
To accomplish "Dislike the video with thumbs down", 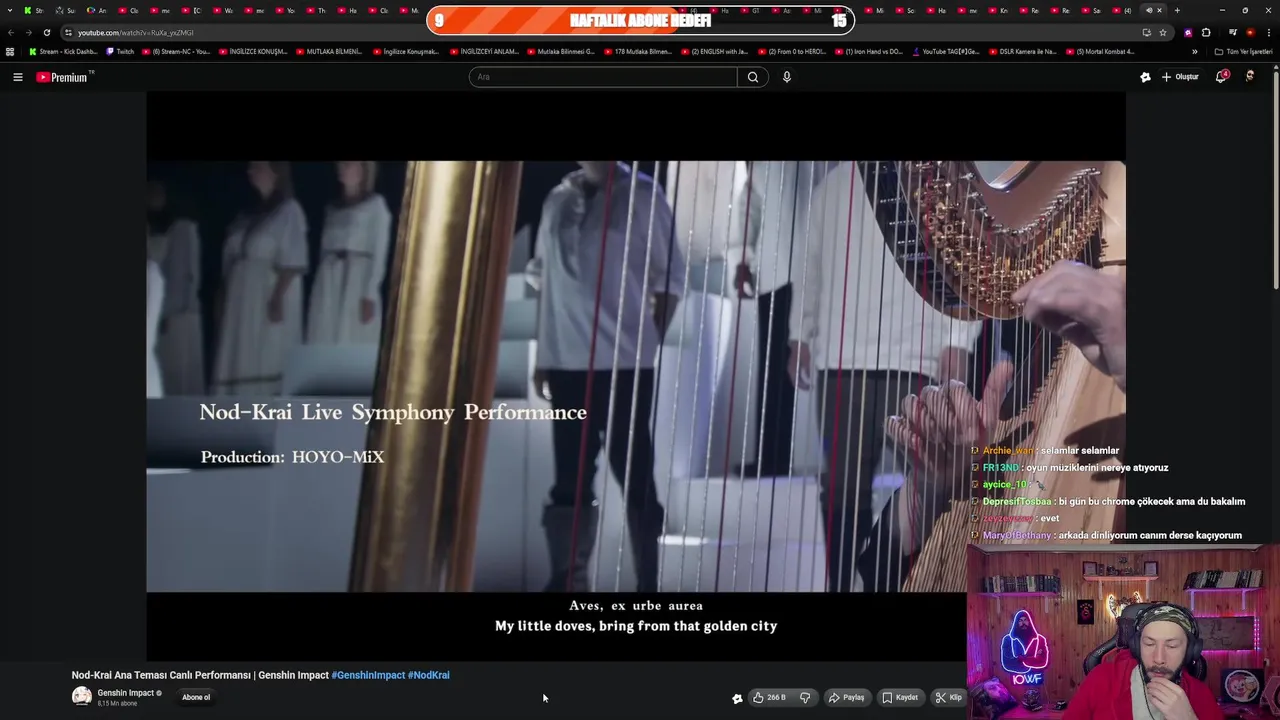I will [x=805, y=698].
